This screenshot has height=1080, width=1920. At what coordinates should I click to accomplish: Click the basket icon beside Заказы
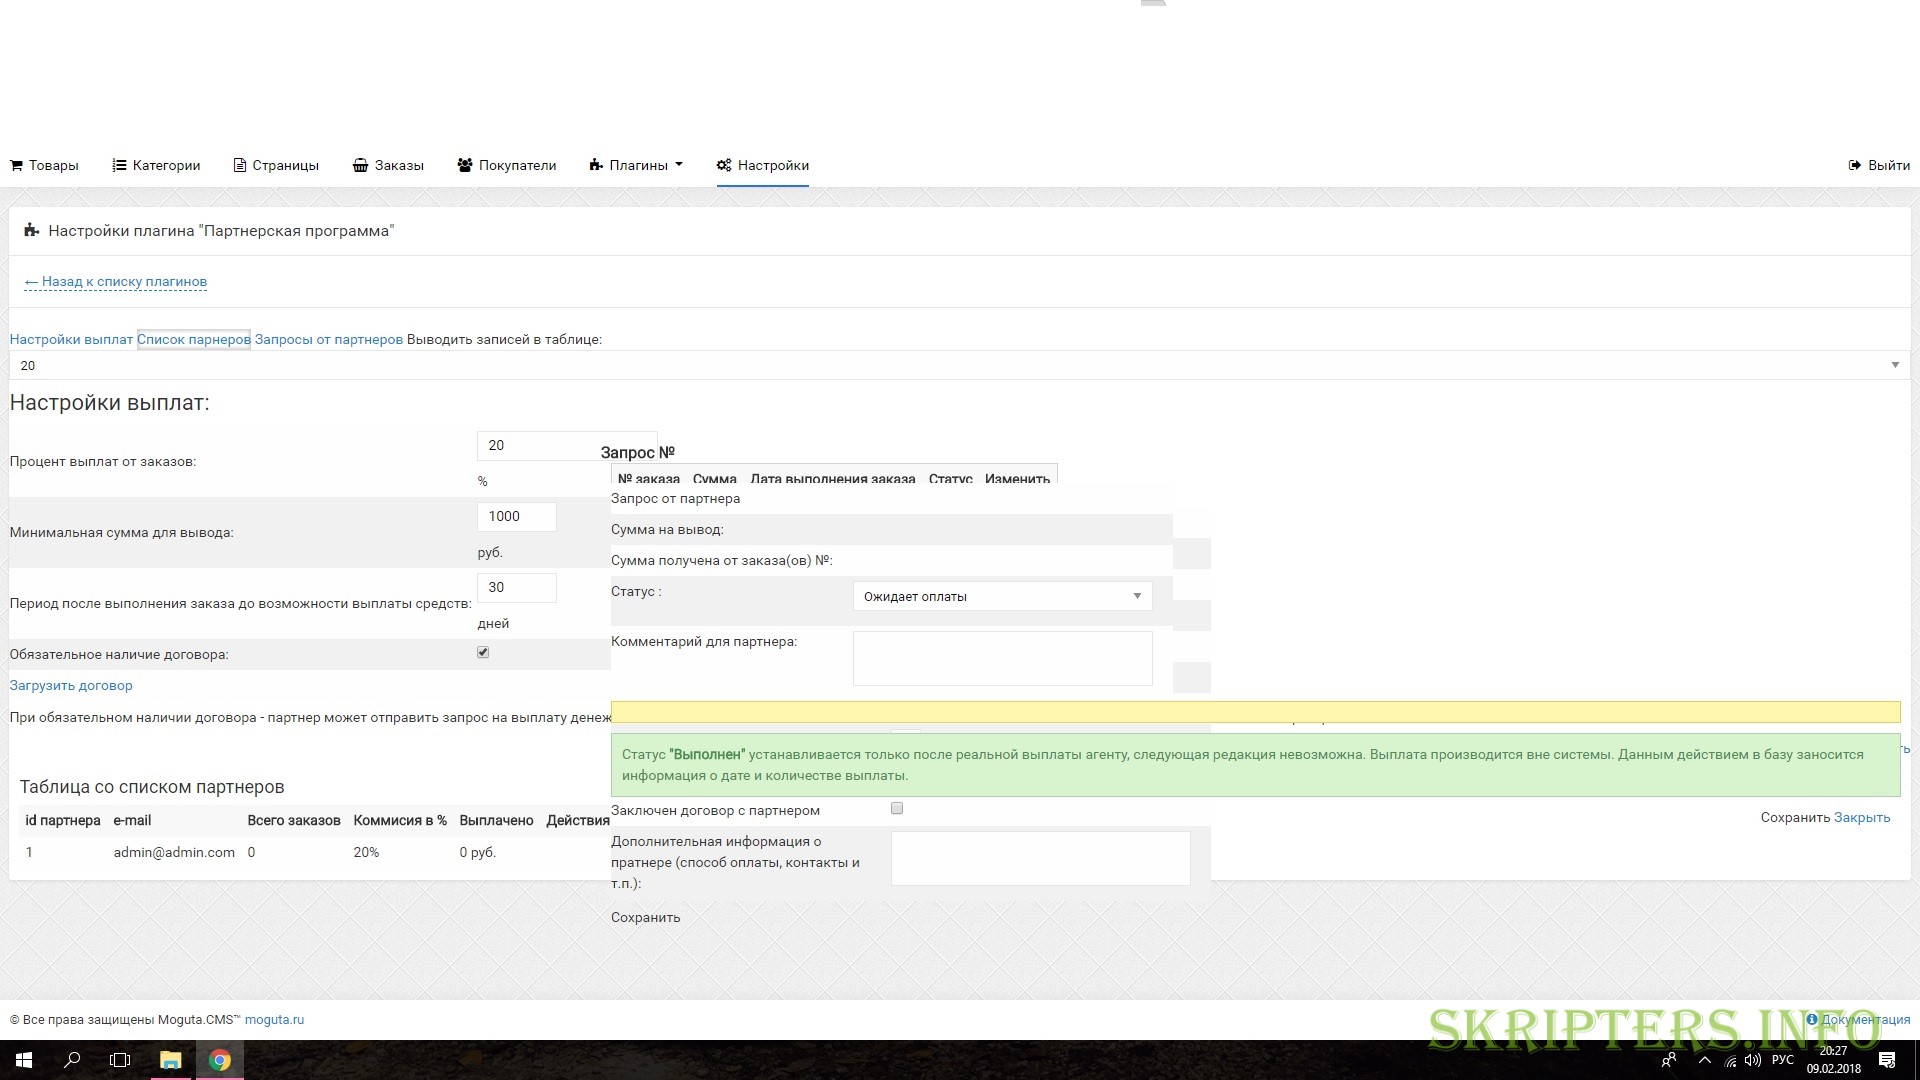click(x=360, y=165)
